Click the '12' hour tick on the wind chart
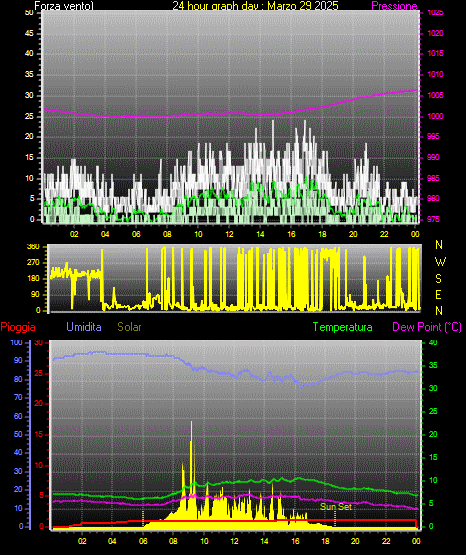Image resolution: width=466 pixels, height=555 pixels. (229, 234)
